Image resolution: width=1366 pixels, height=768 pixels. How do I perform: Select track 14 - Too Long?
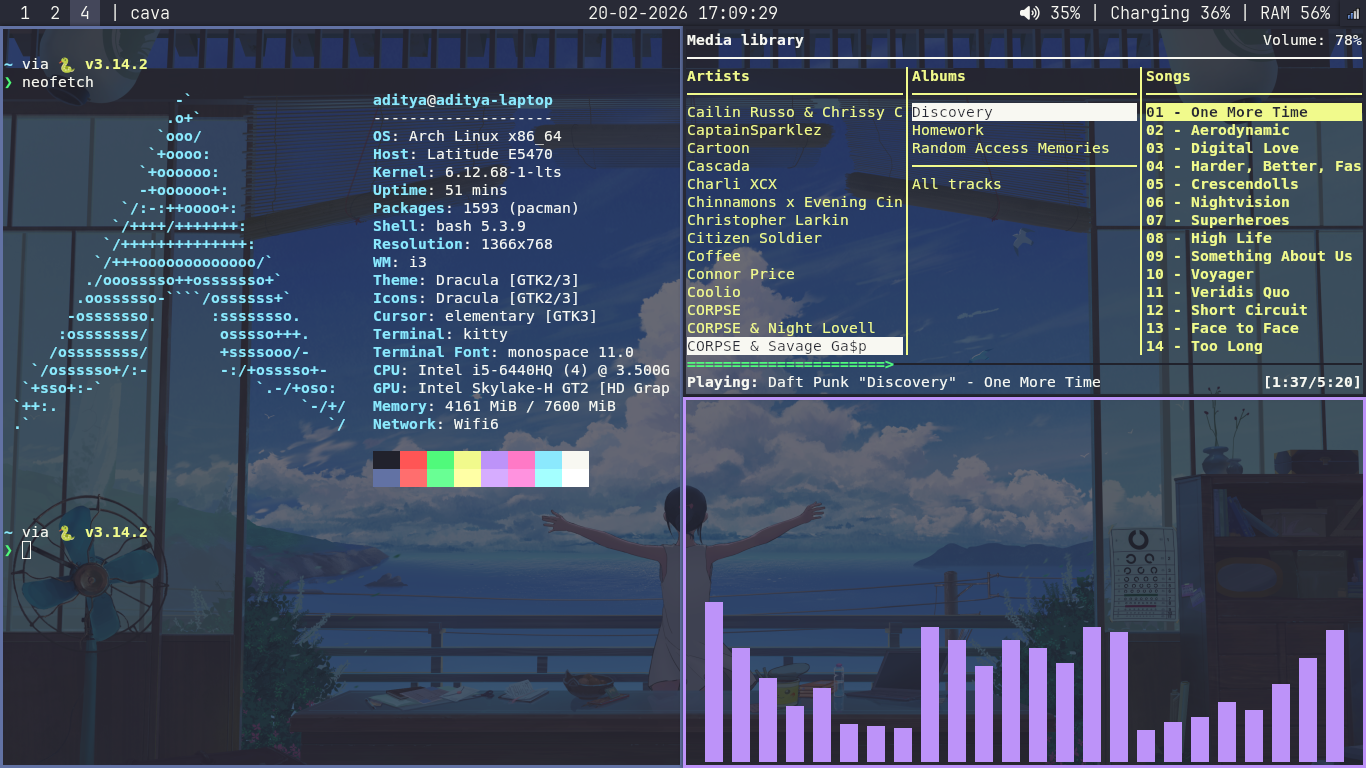click(x=1204, y=346)
